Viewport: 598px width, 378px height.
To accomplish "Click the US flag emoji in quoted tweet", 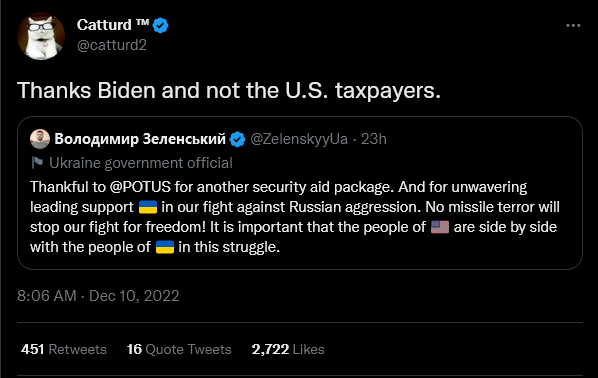I will 440,227.
